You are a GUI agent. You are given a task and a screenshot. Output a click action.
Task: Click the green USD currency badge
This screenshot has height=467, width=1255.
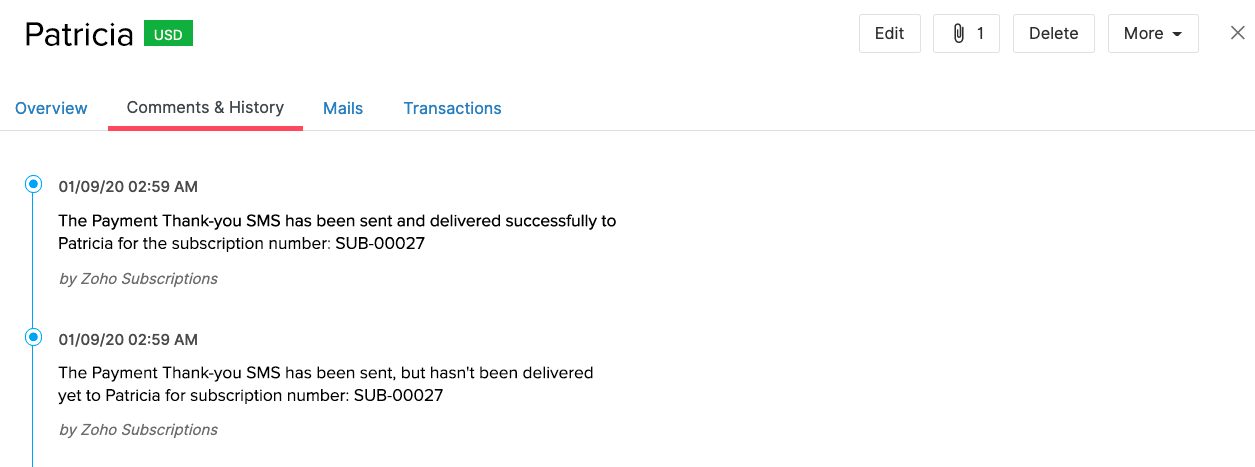point(168,34)
